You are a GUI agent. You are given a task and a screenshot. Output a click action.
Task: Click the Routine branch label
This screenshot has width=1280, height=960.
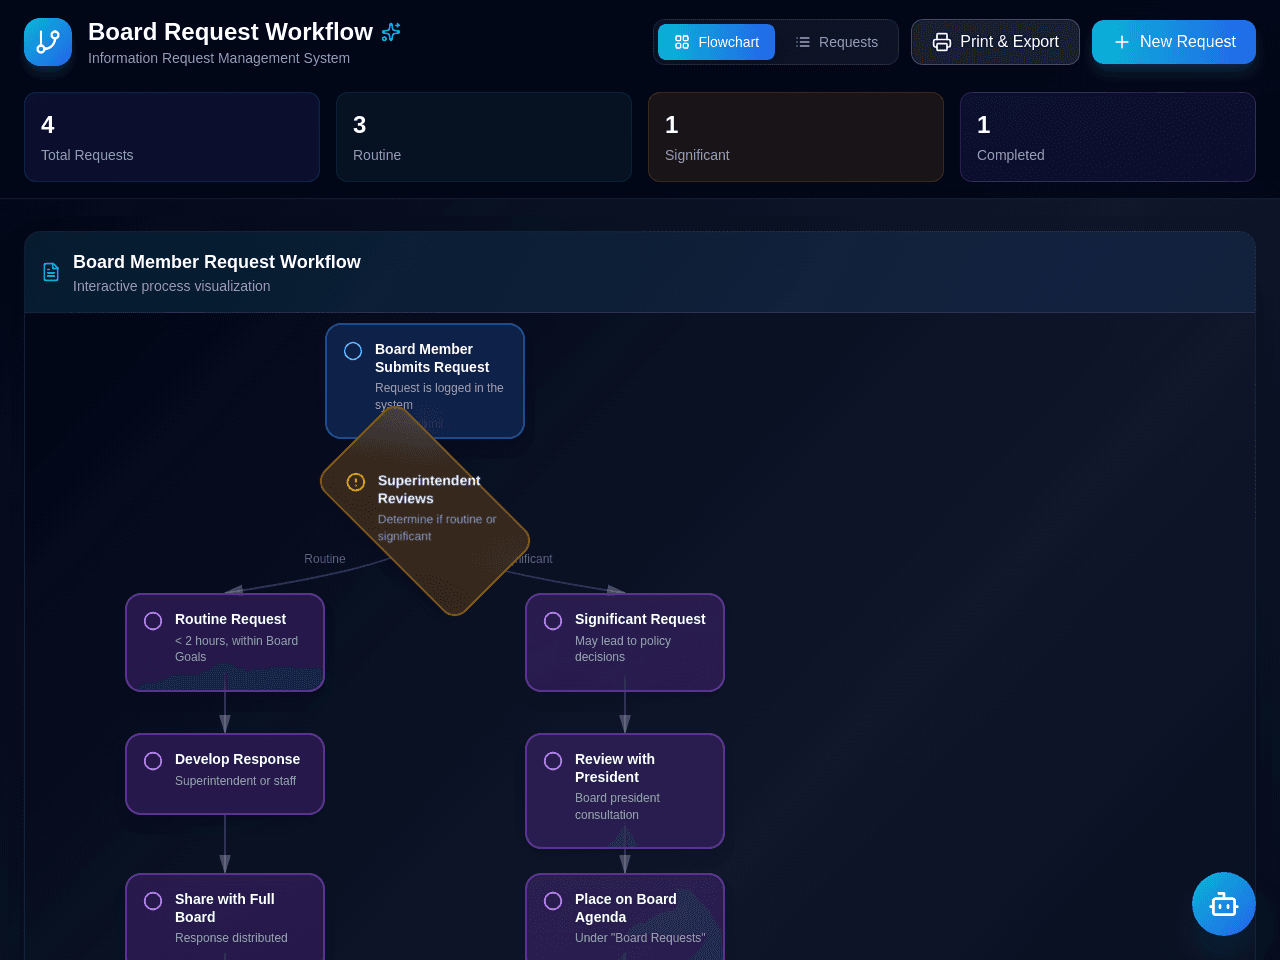[325, 559]
